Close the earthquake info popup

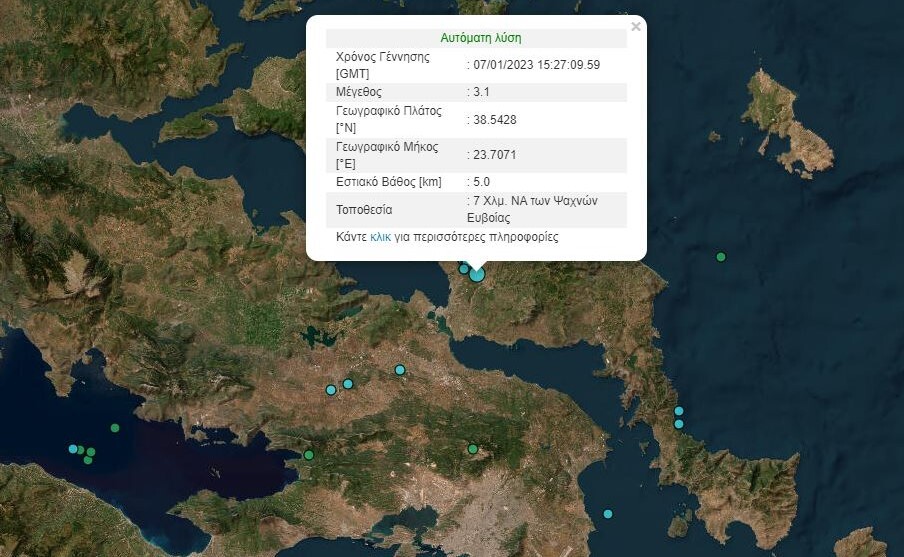[x=636, y=27]
